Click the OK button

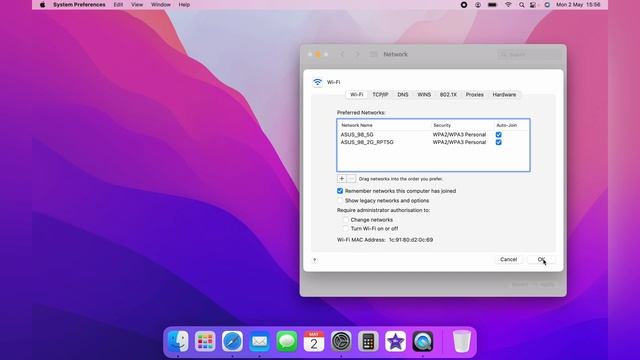541,260
